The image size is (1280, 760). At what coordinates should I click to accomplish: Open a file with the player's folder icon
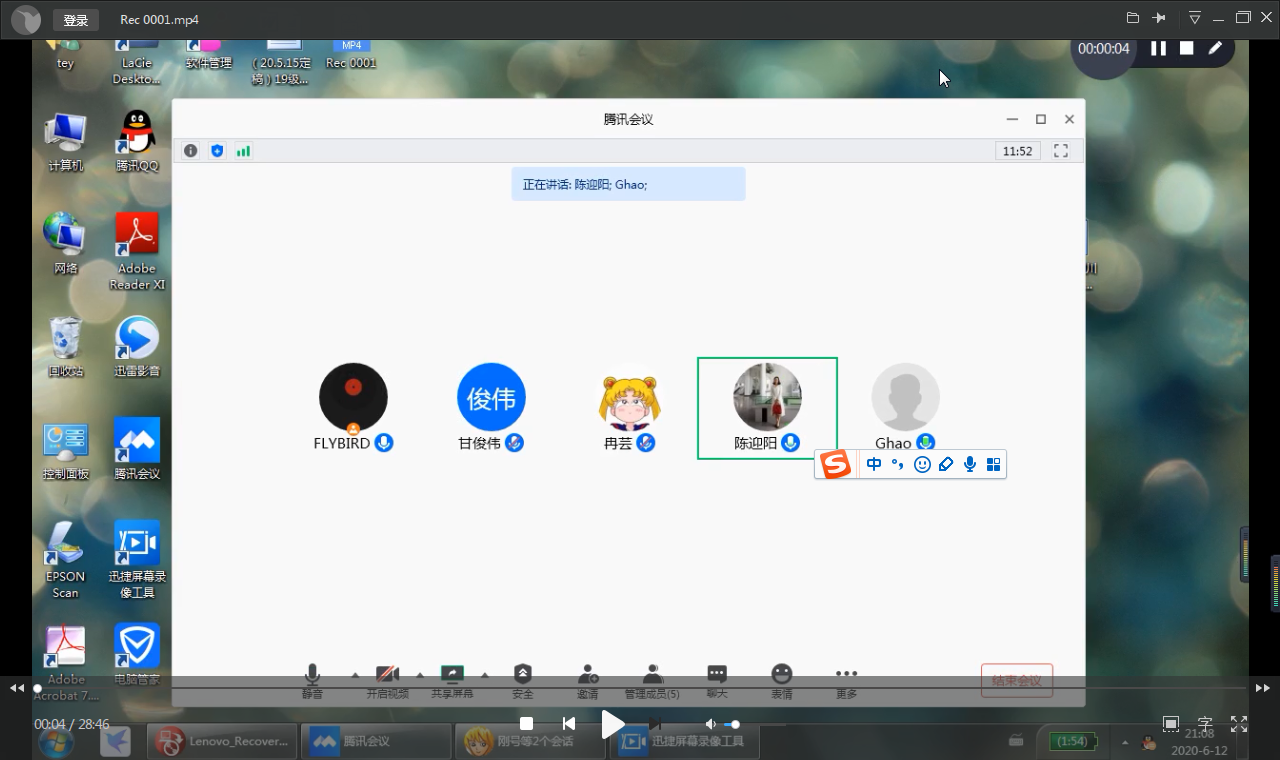click(1133, 18)
